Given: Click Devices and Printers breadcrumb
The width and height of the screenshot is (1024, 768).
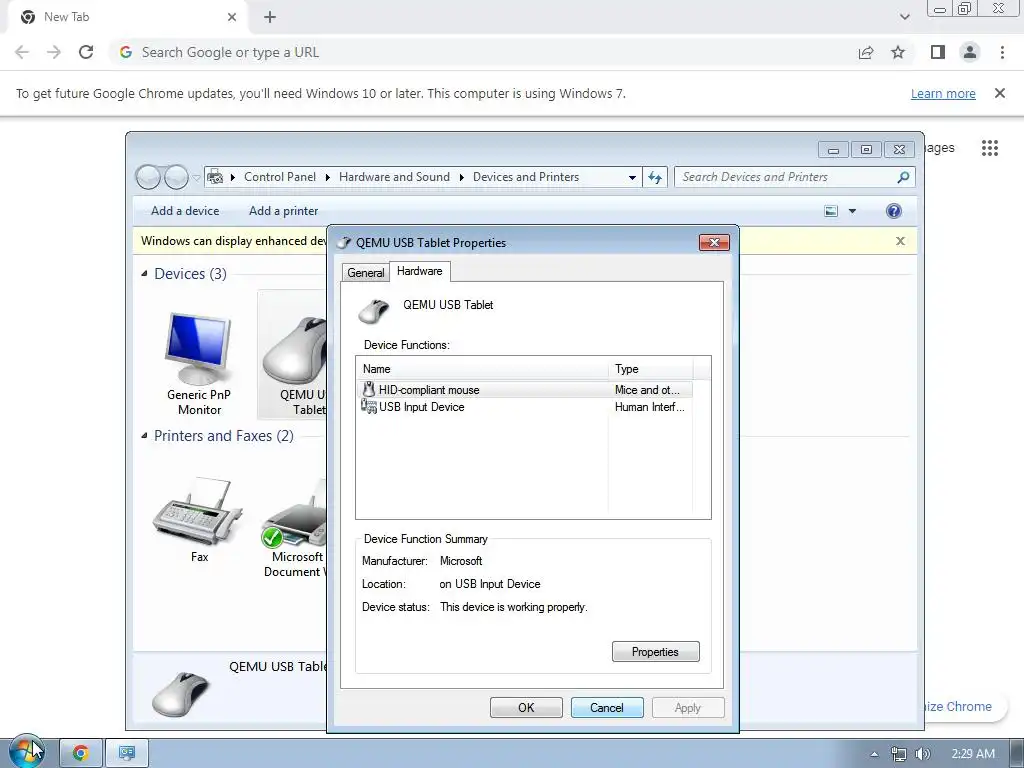Looking at the screenshot, I should pos(526,177).
